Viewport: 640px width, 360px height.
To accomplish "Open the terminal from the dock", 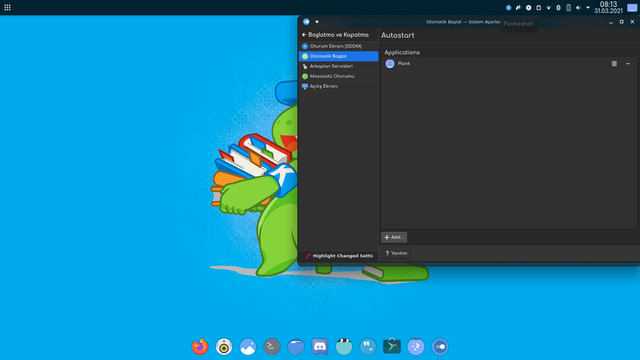I will (x=272, y=347).
